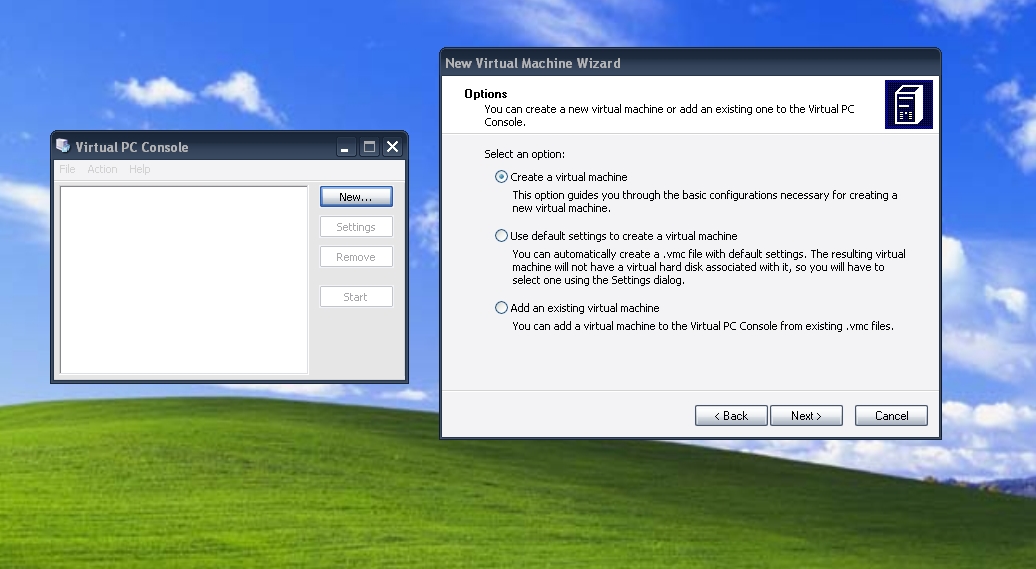Click the server tower icon in wizard header
The height and width of the screenshot is (569, 1036).
(x=908, y=104)
